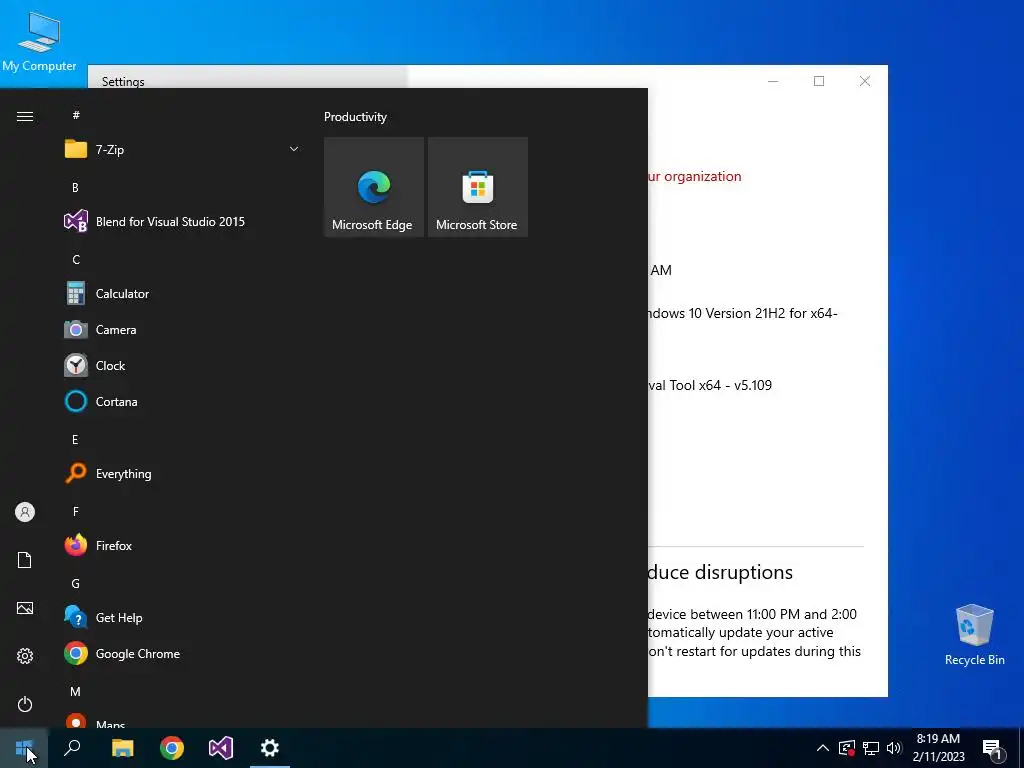The height and width of the screenshot is (768, 1024).
Task: Maximize the Settings window
Action: (x=819, y=81)
